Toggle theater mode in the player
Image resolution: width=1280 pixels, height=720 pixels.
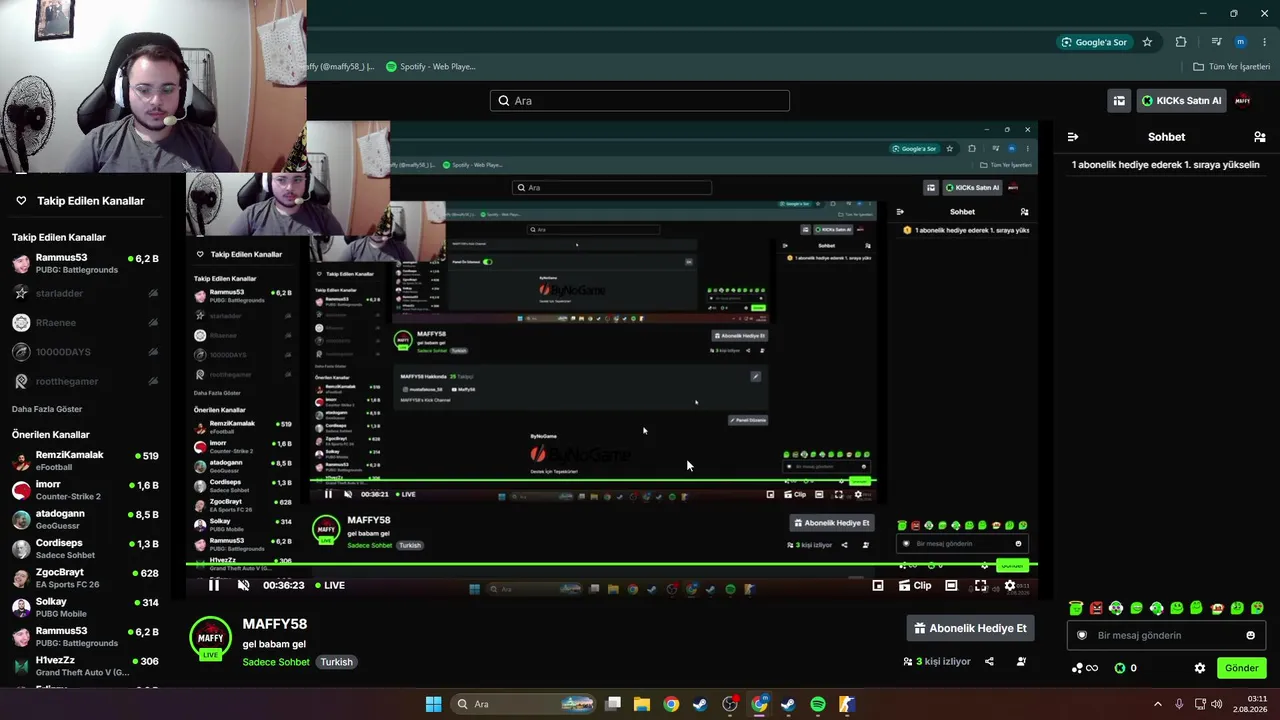(951, 585)
